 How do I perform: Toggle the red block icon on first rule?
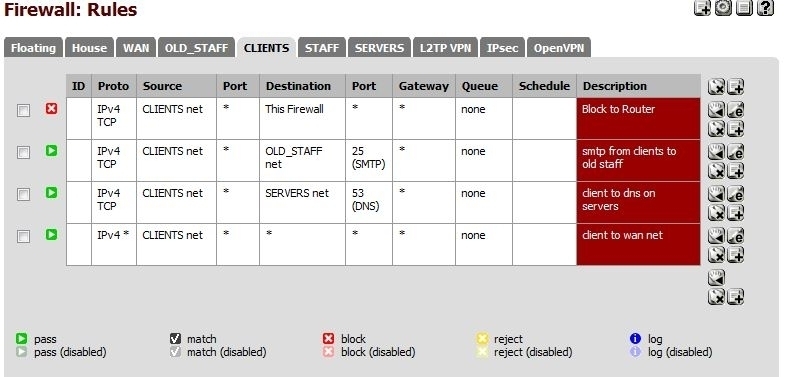(51, 109)
